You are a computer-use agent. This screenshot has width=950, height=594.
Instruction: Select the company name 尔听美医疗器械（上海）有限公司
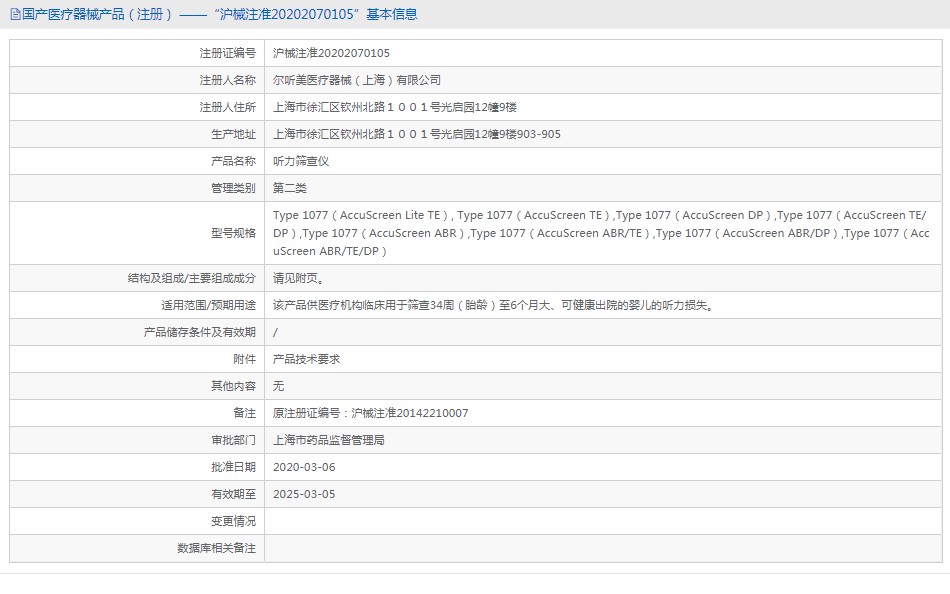point(357,80)
